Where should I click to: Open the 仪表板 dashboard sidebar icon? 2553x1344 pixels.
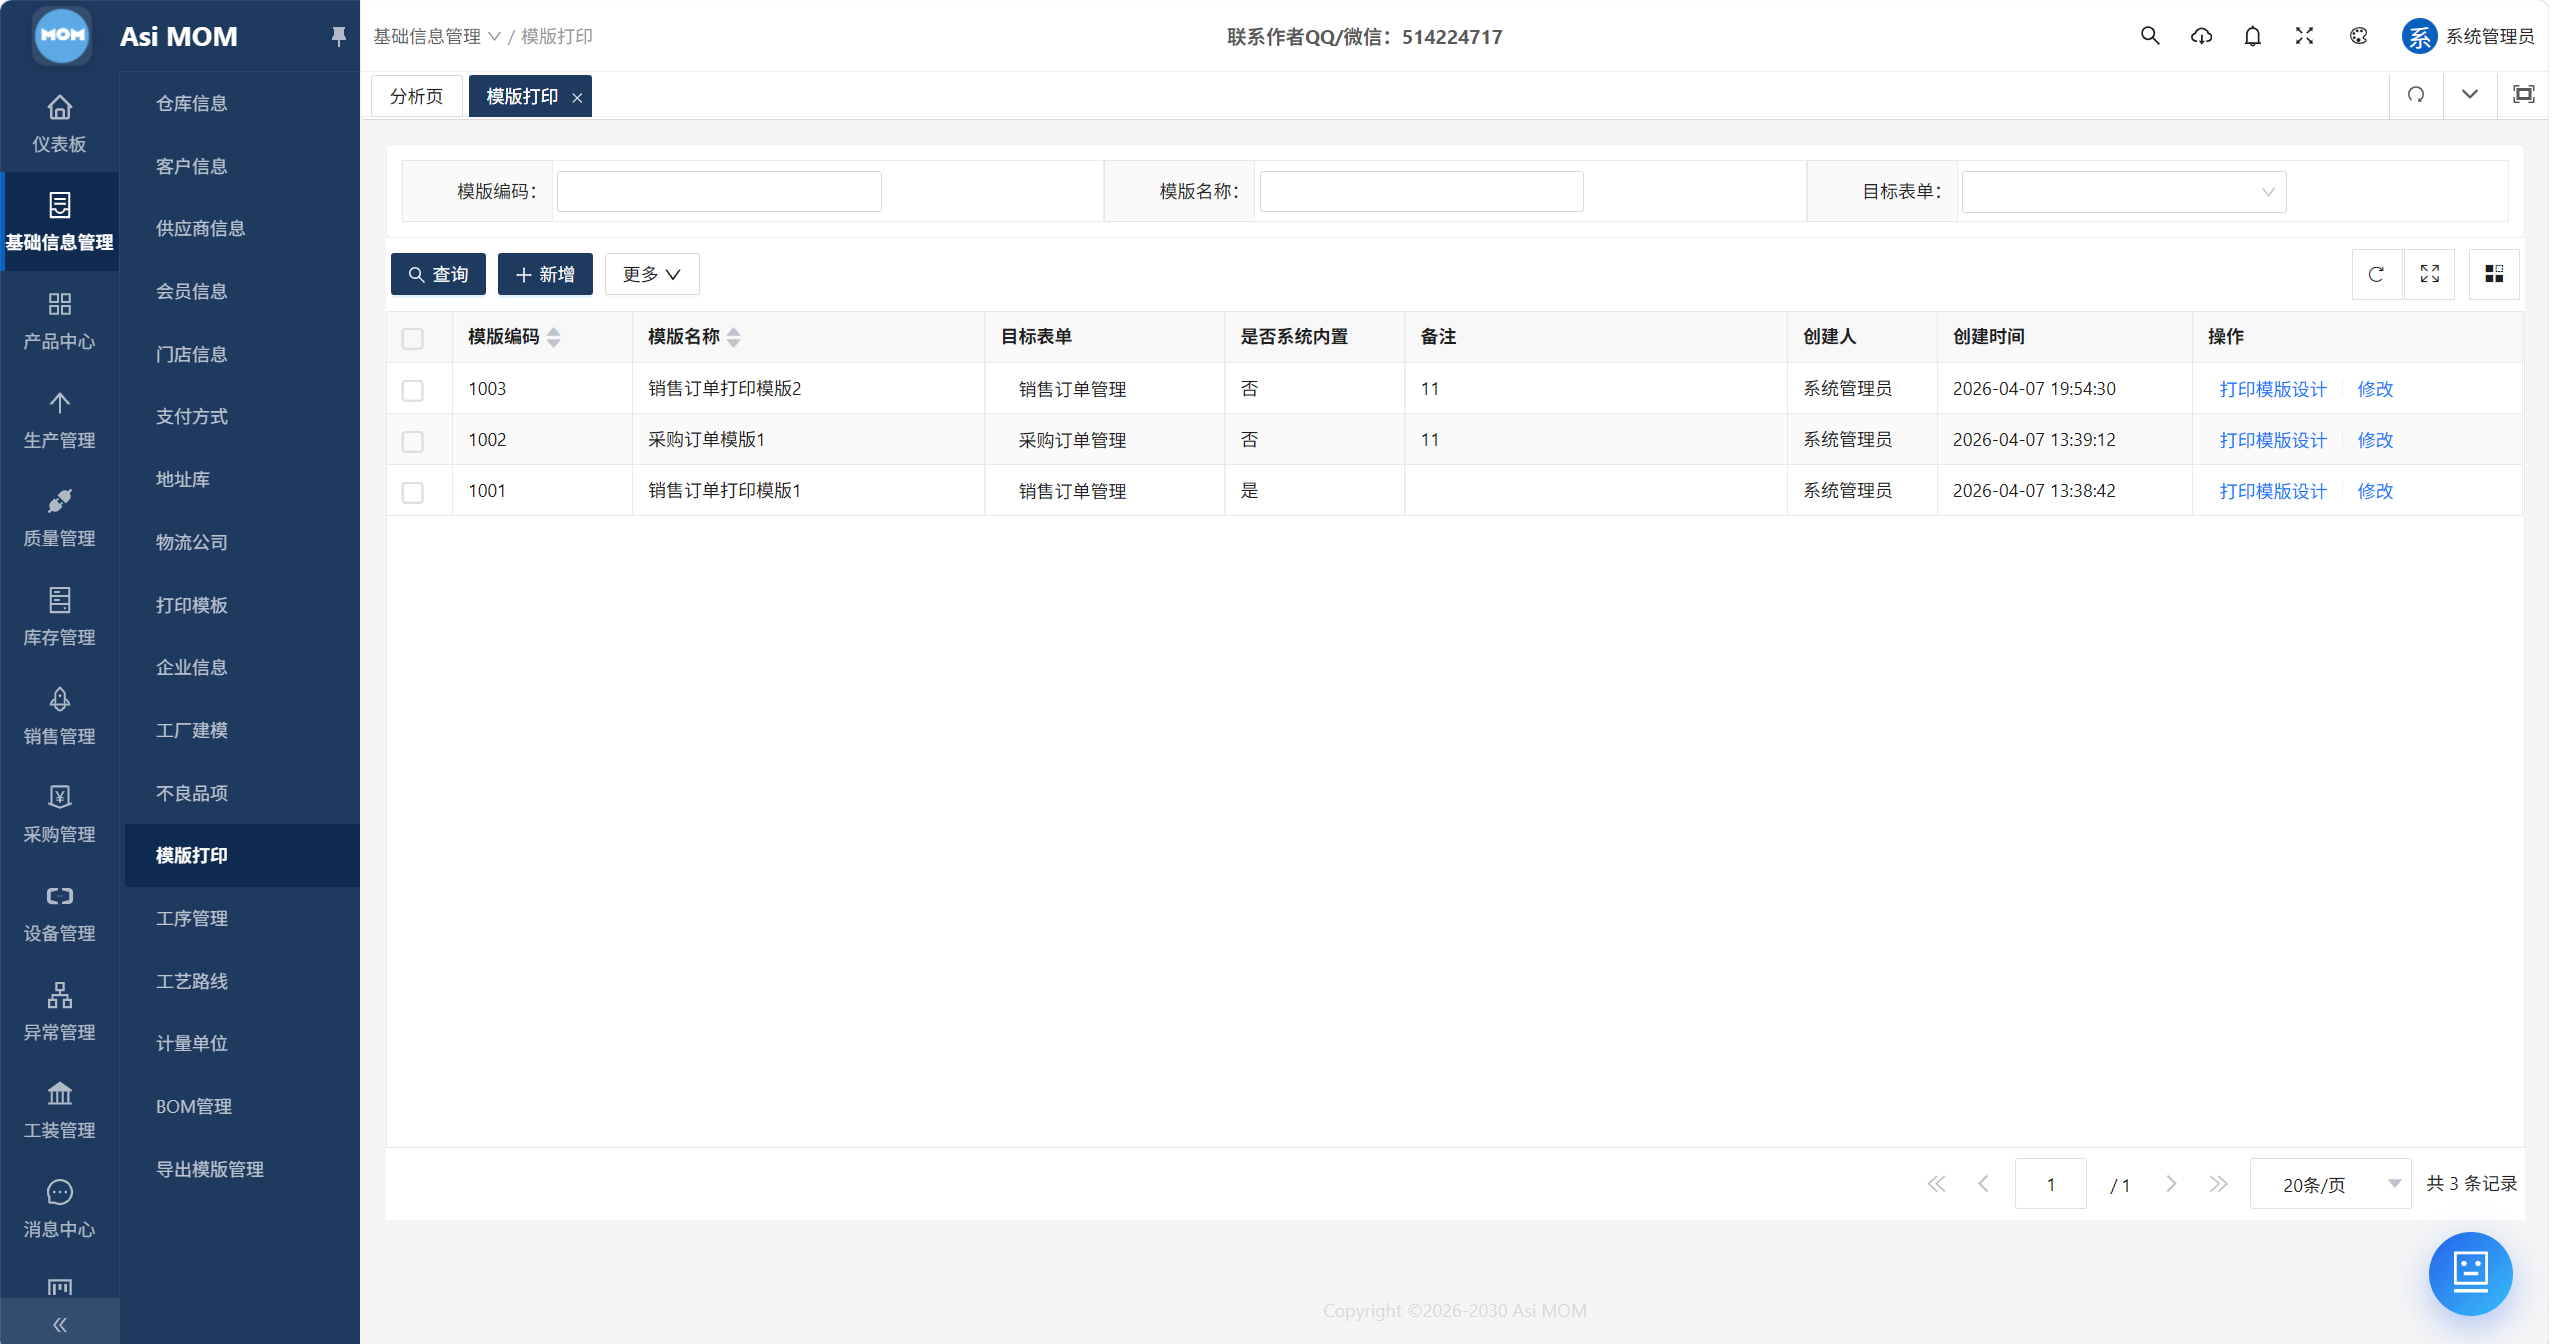(59, 123)
